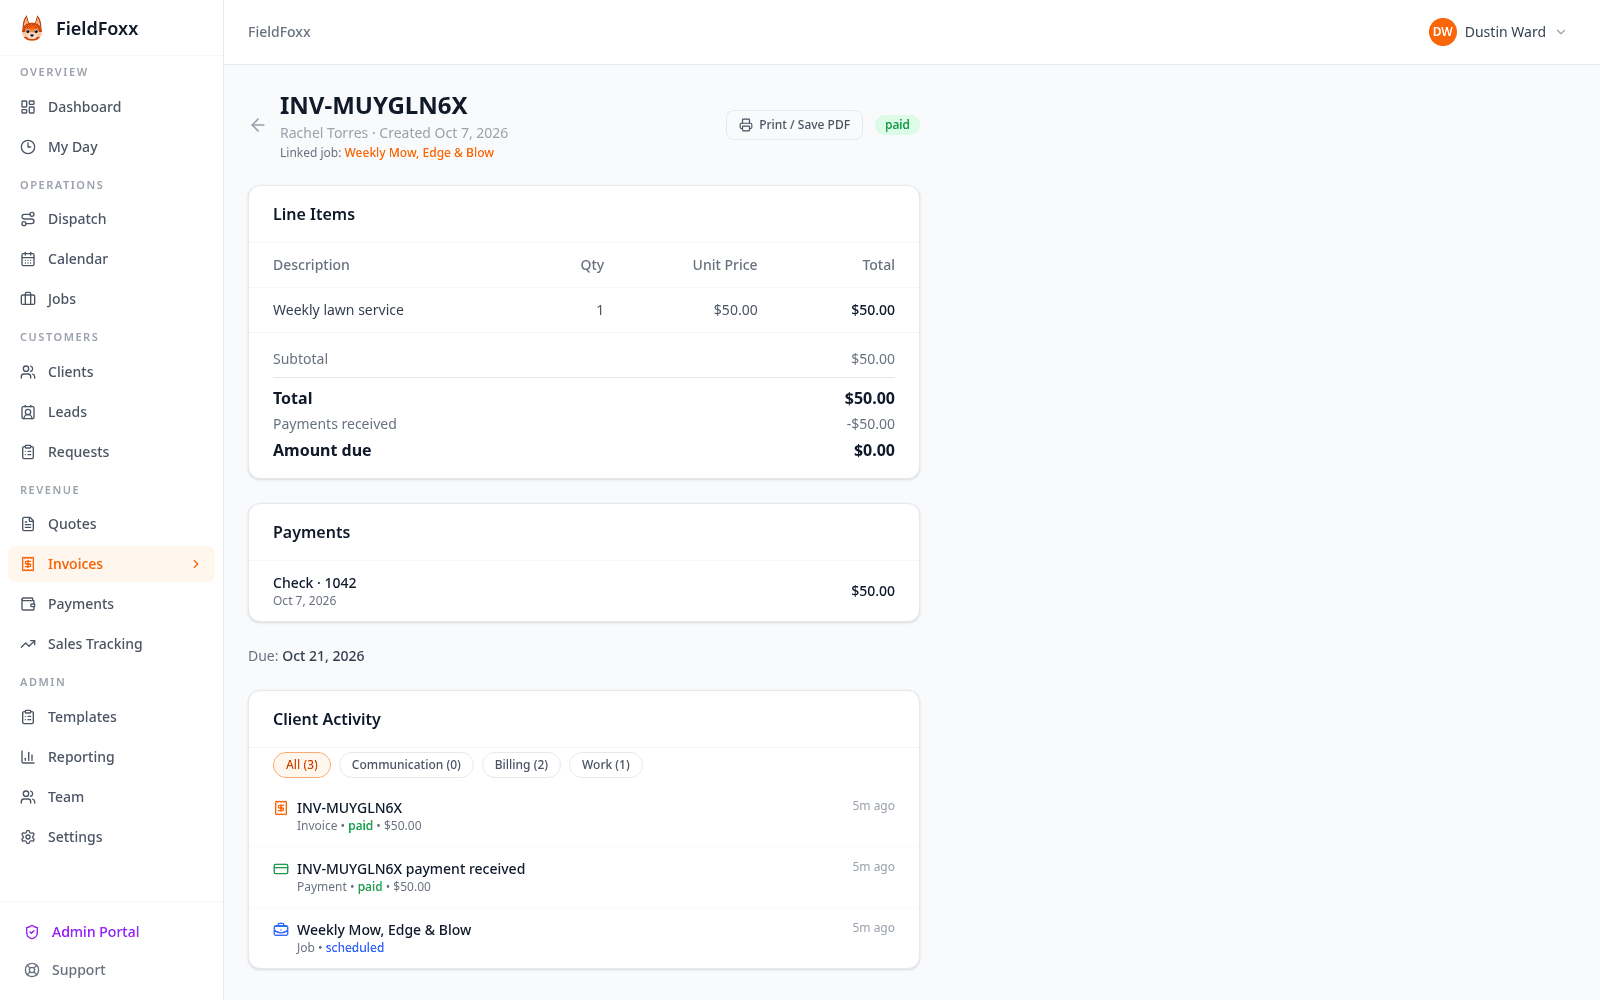Click the Admin Portal shield icon

[x=32, y=932]
